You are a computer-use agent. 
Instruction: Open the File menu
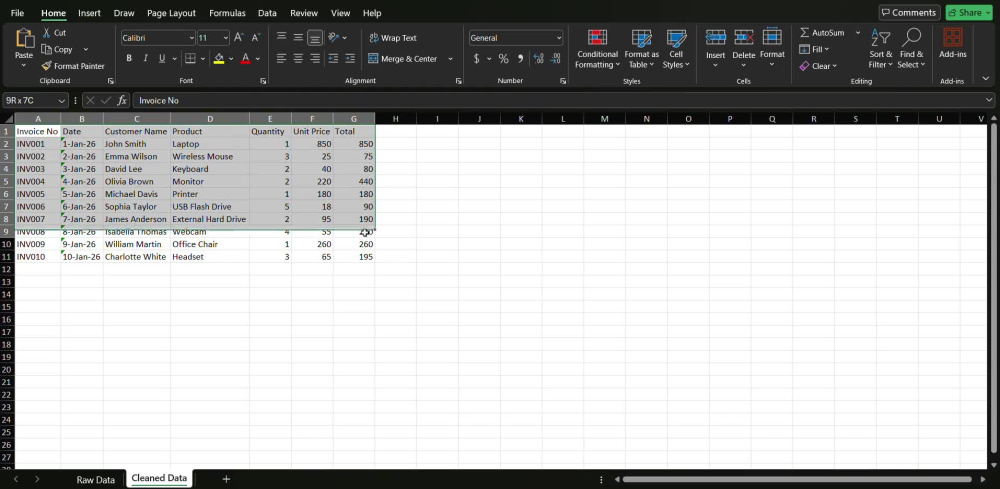(x=17, y=13)
